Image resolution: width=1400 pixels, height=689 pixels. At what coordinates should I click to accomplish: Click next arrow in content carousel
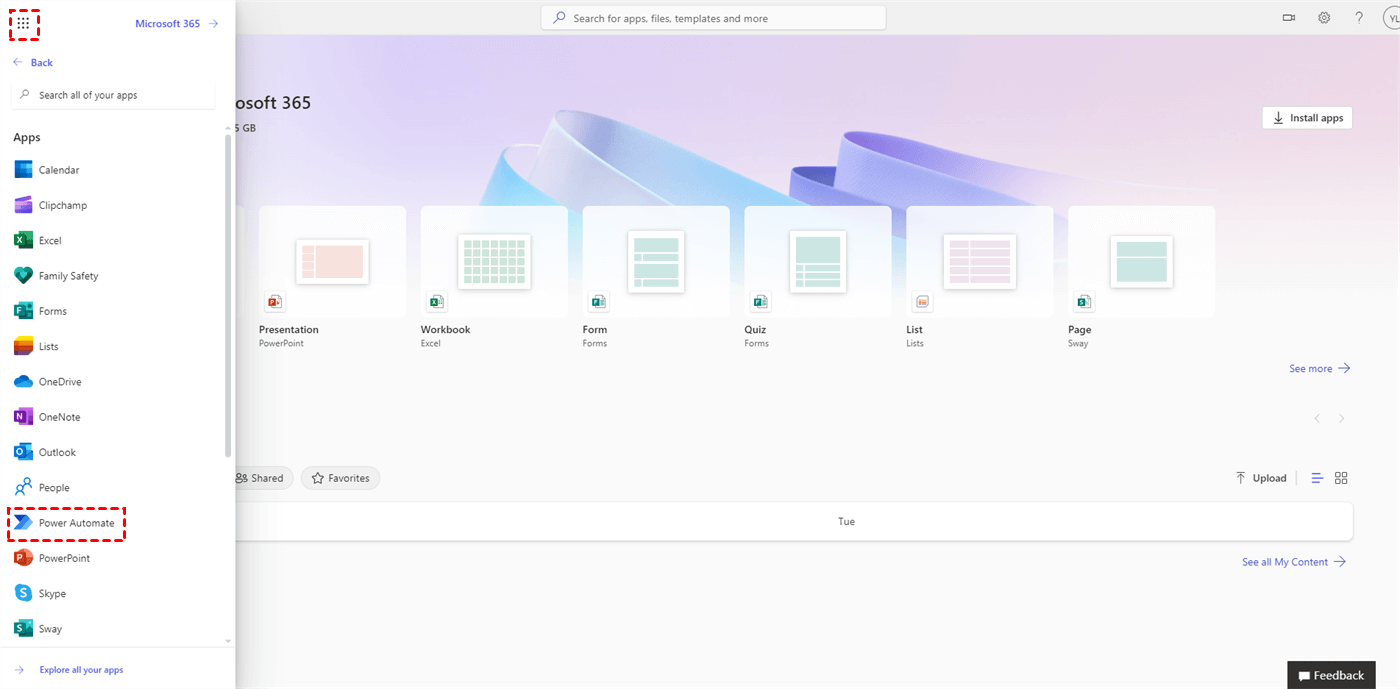coord(1342,418)
